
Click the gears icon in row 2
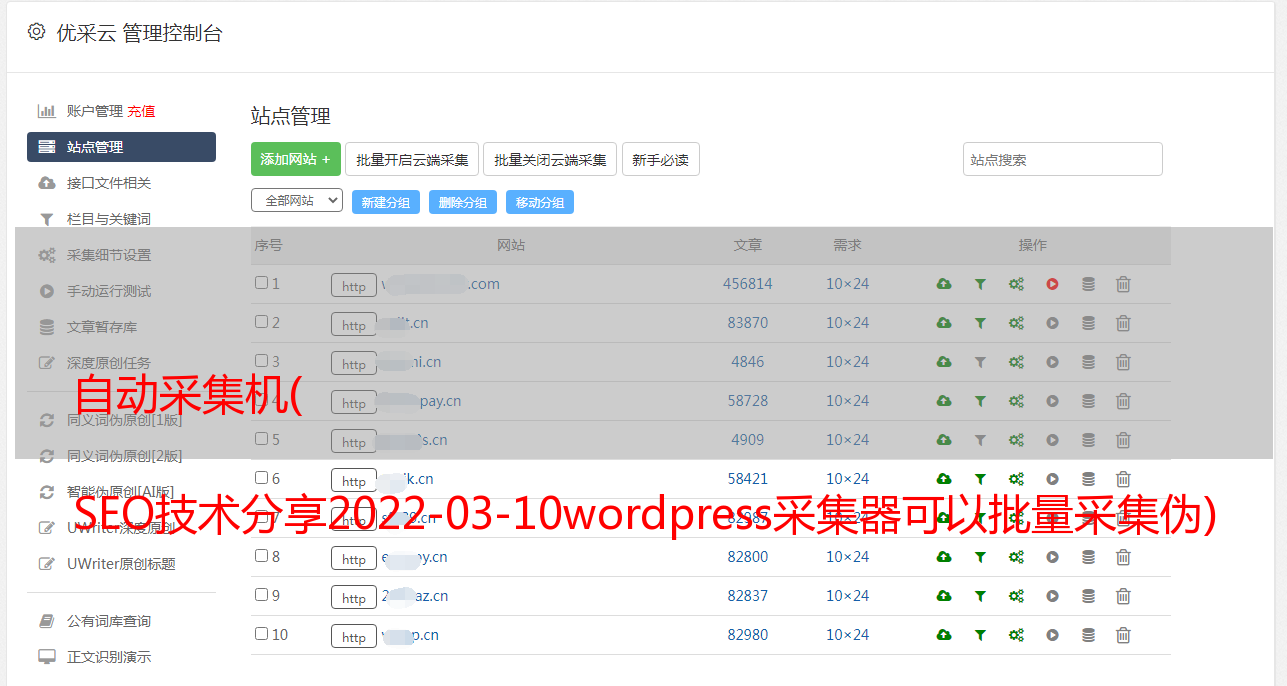pyautogui.click(x=1016, y=323)
